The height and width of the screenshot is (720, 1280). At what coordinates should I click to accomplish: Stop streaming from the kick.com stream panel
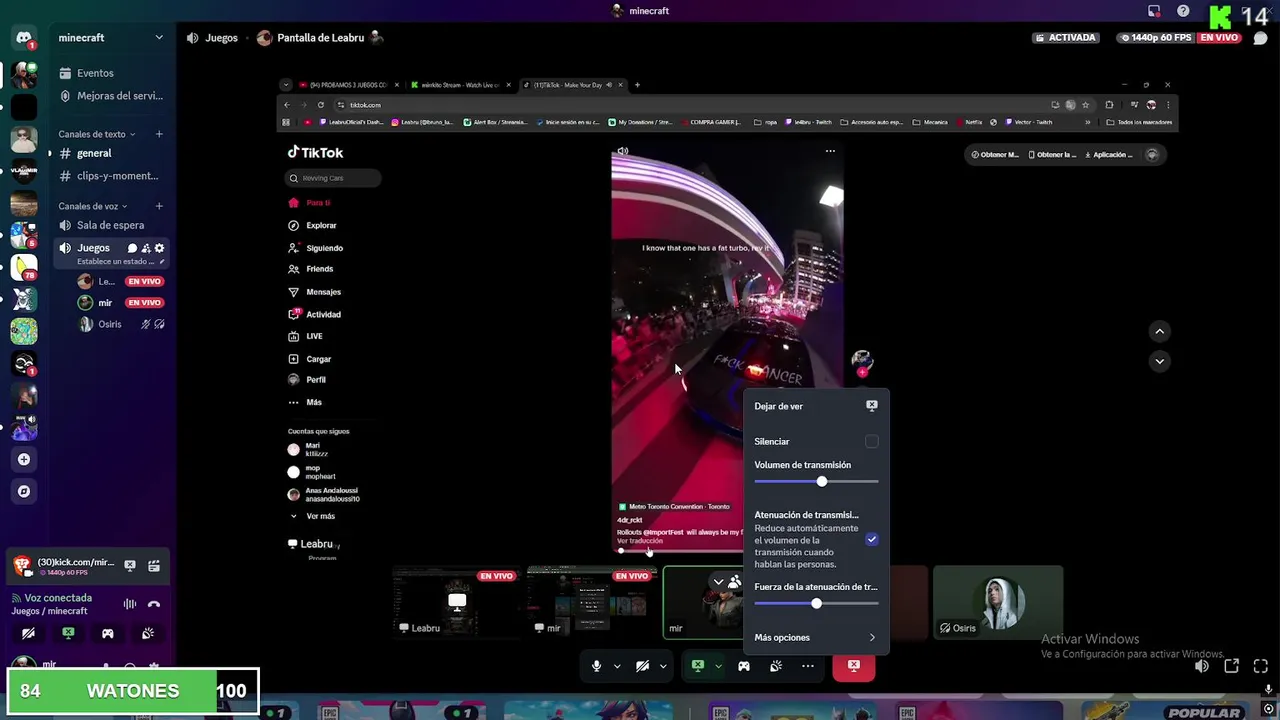coord(130,566)
